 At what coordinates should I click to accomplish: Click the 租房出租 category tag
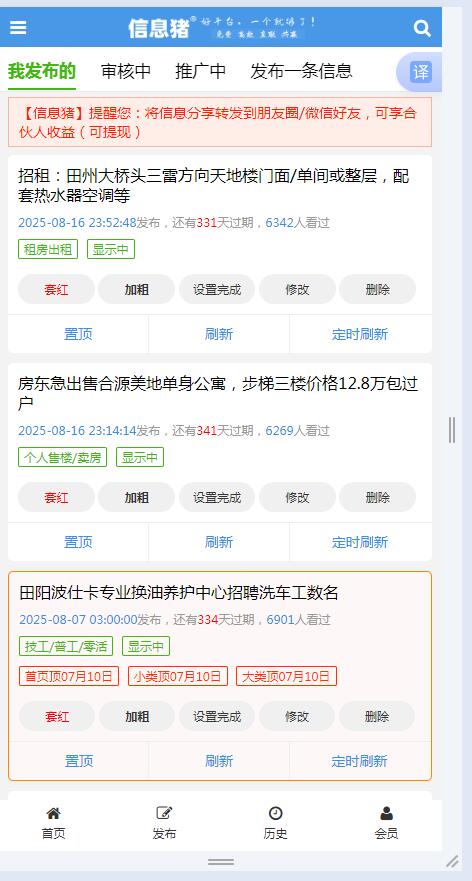pos(48,249)
